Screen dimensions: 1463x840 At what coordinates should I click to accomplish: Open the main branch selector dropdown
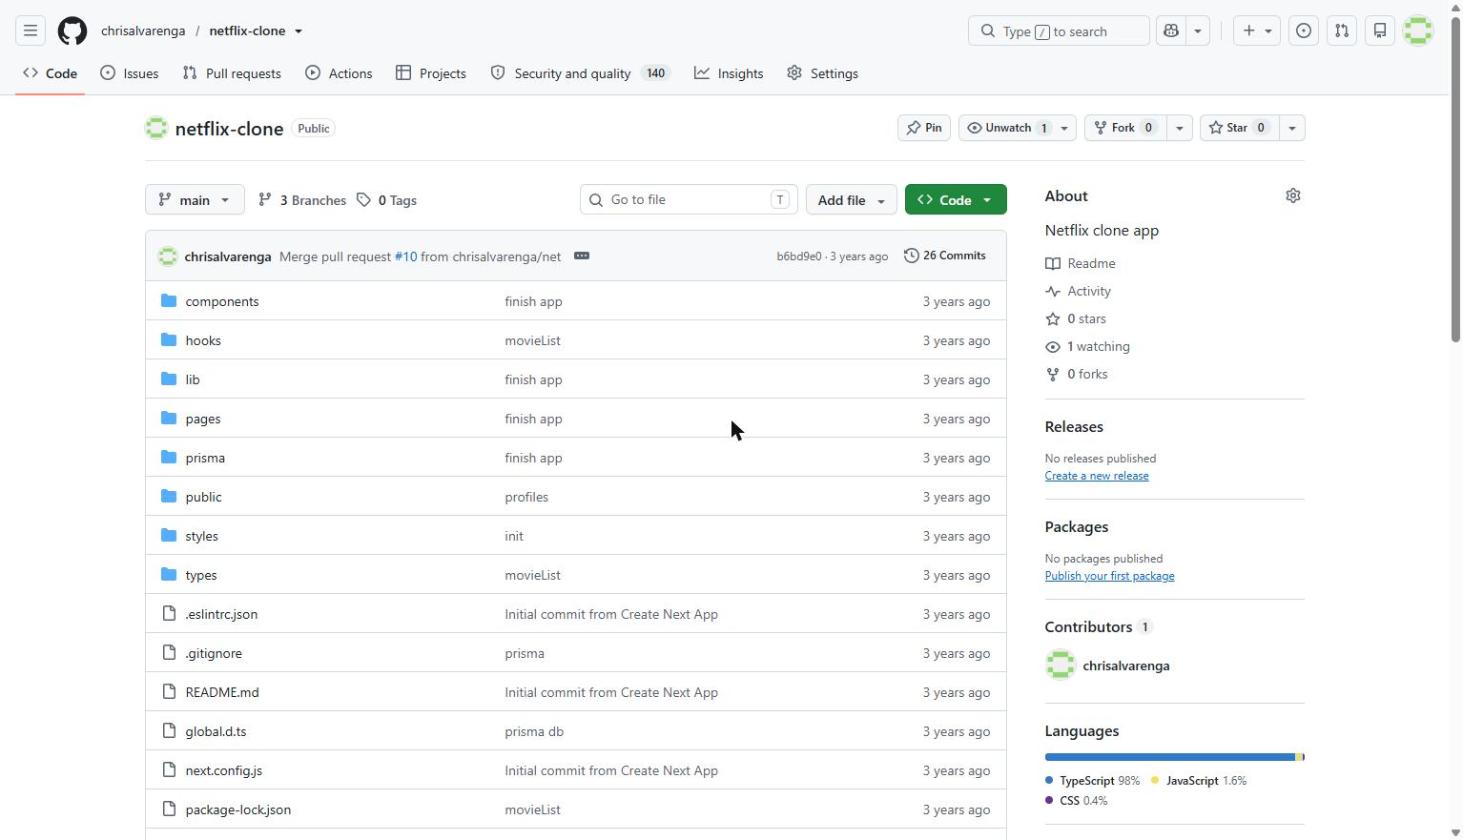[195, 200]
